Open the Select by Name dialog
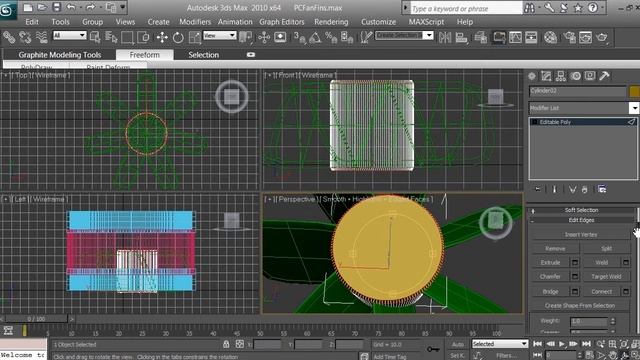Image resolution: width=640 pixels, height=360 pixels. click(x=111, y=38)
